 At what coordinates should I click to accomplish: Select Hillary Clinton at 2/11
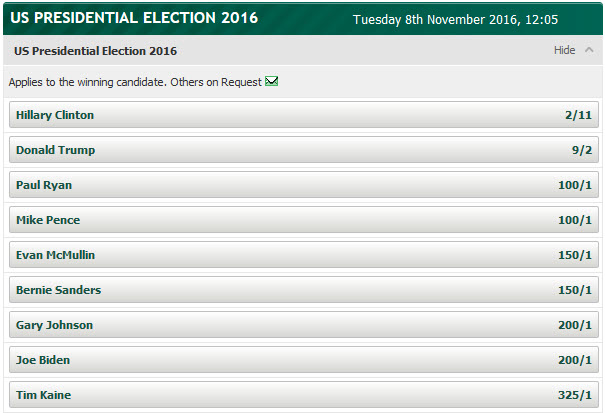coord(304,115)
